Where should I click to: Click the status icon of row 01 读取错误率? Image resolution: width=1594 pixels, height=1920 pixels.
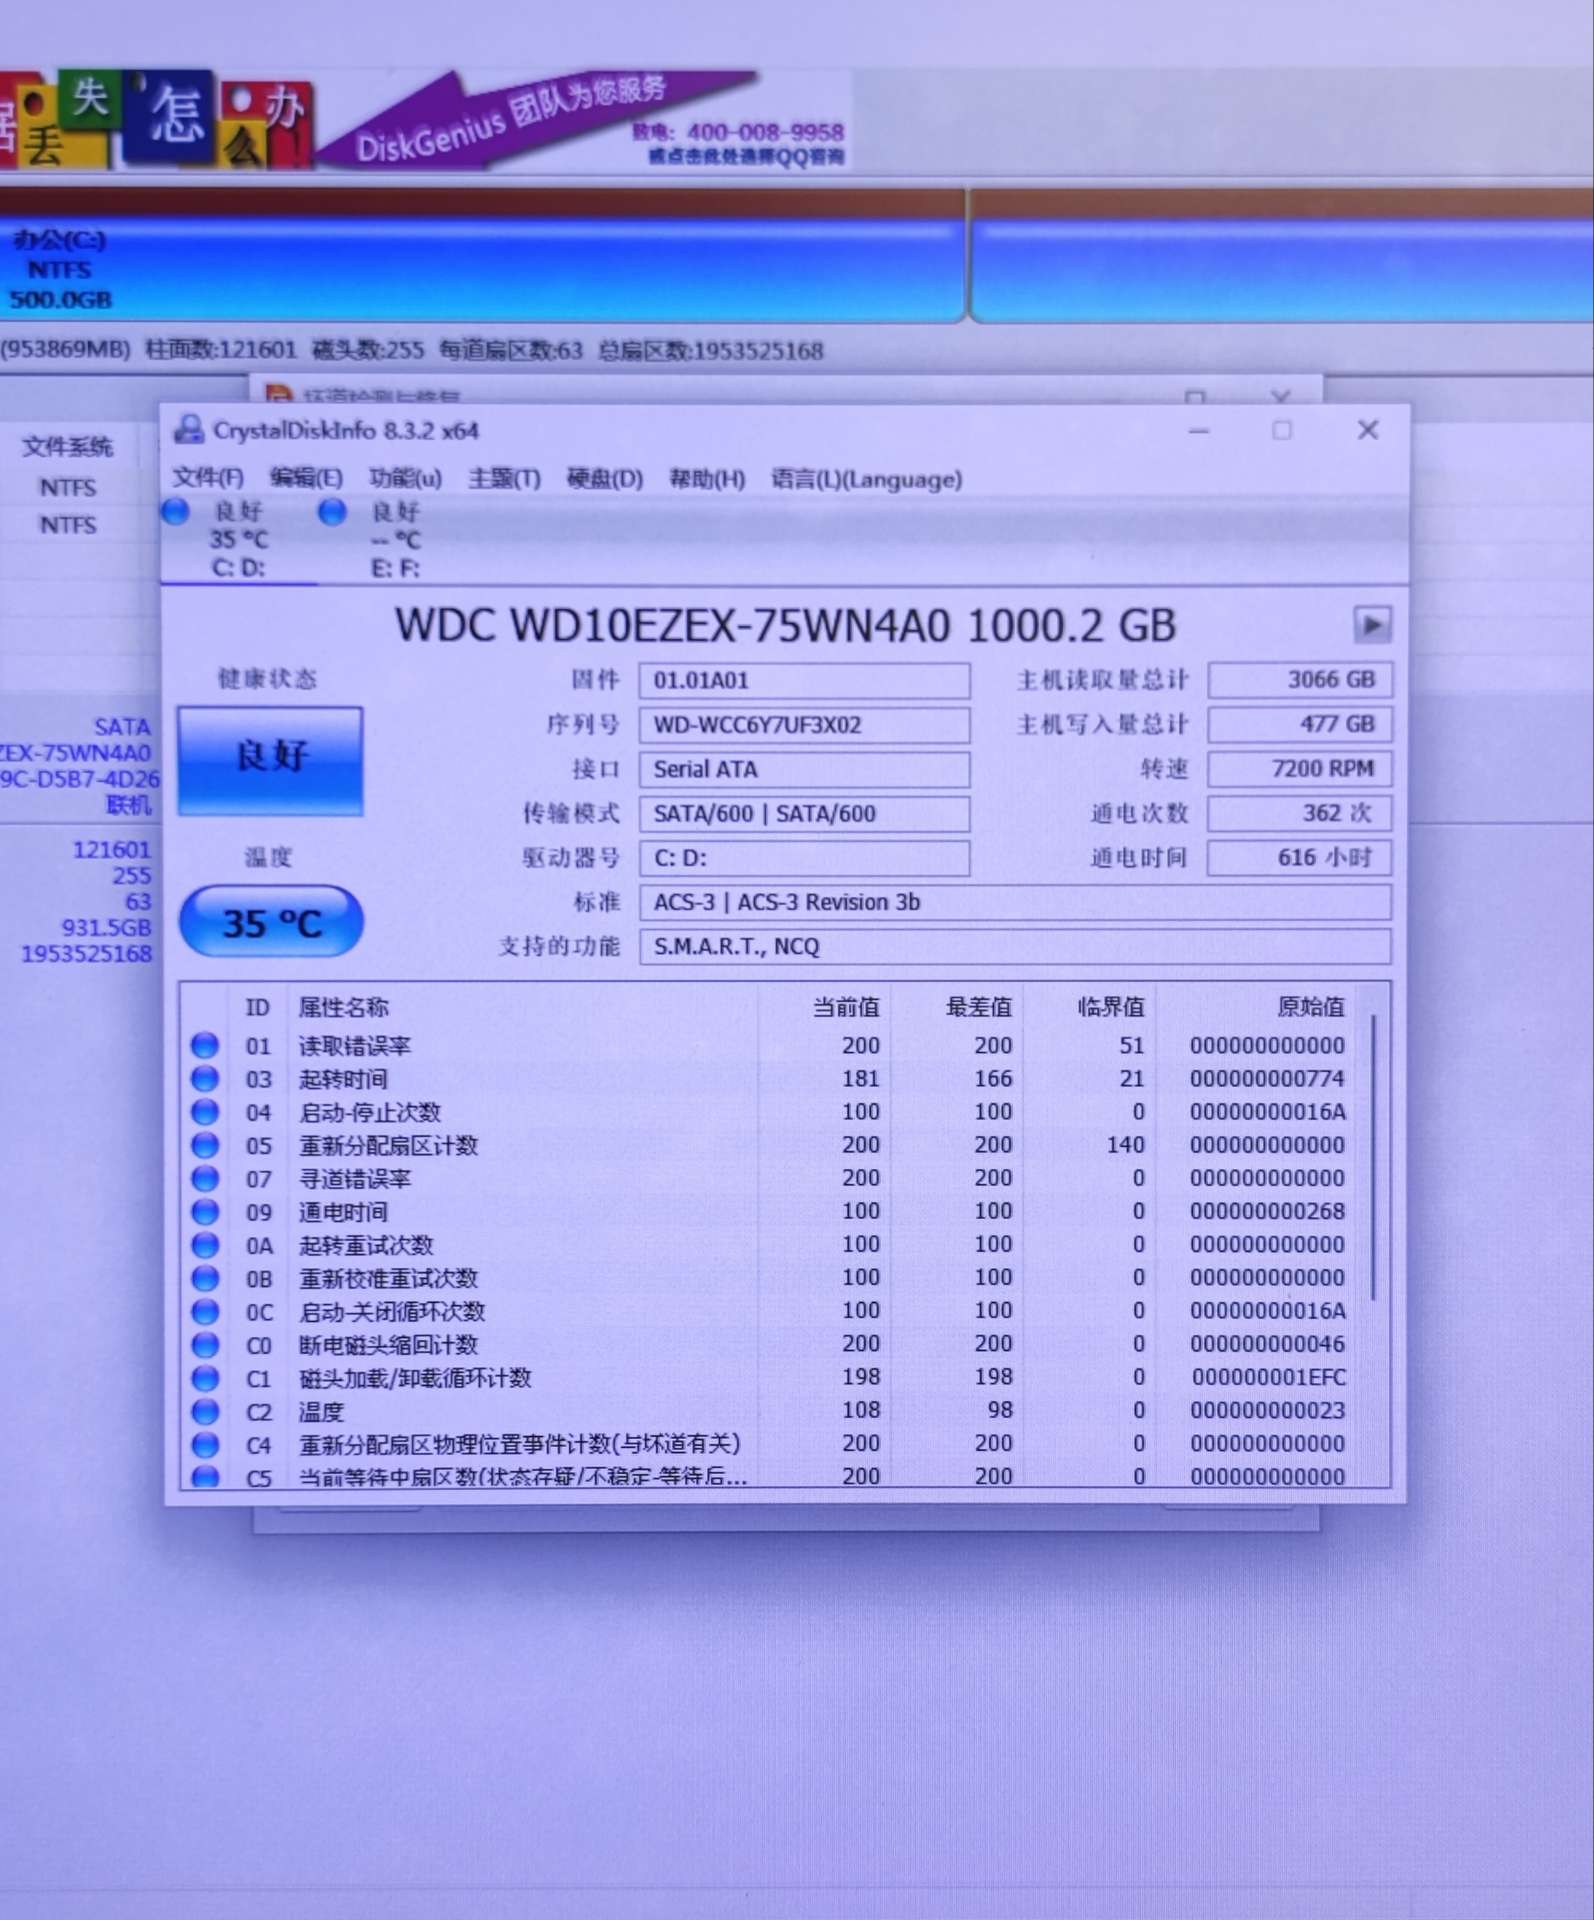point(205,1045)
